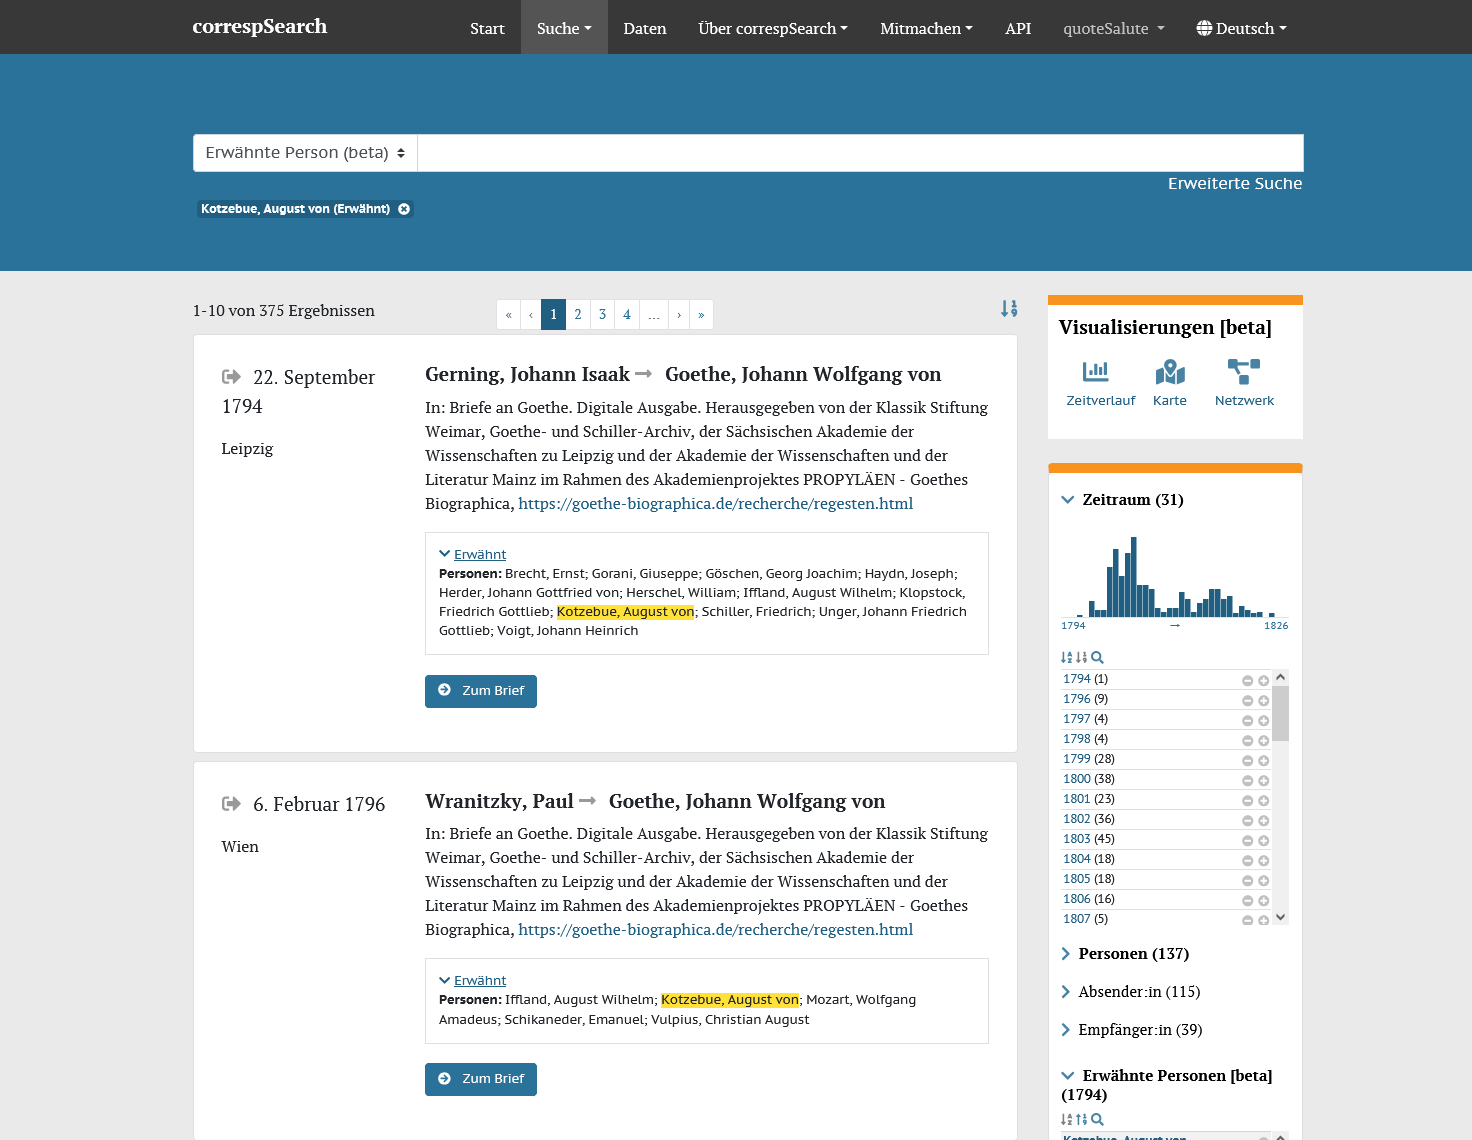The width and height of the screenshot is (1472, 1140).
Task: Open the Zeitverlauf timeline visualization
Action: point(1100,384)
